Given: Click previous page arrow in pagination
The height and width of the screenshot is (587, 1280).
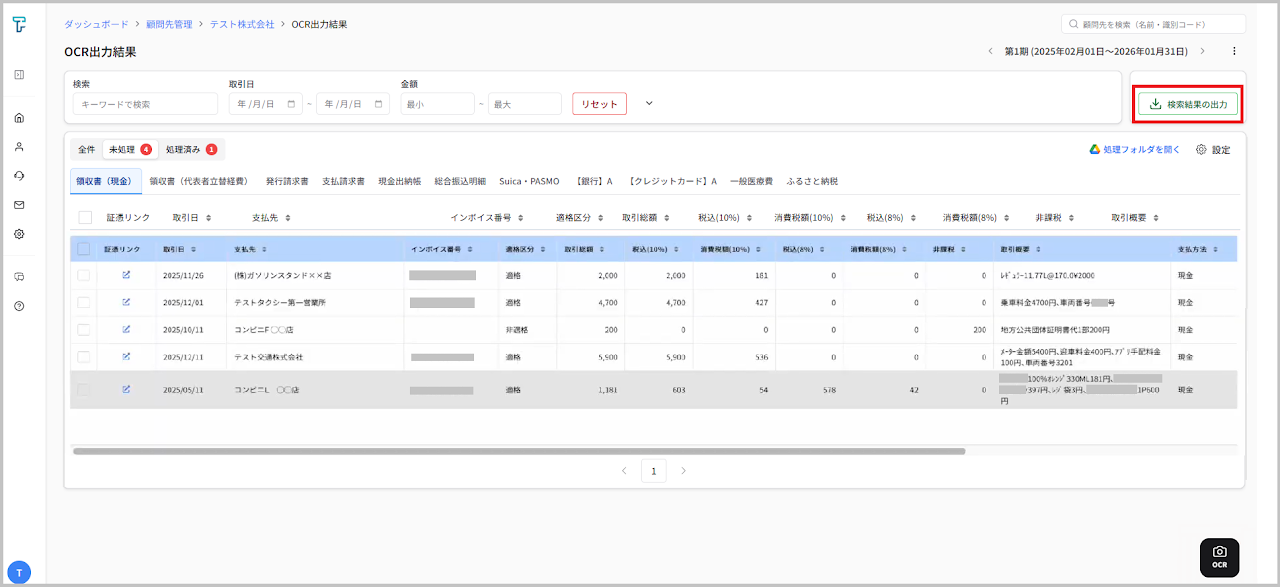Looking at the screenshot, I should click(624, 470).
